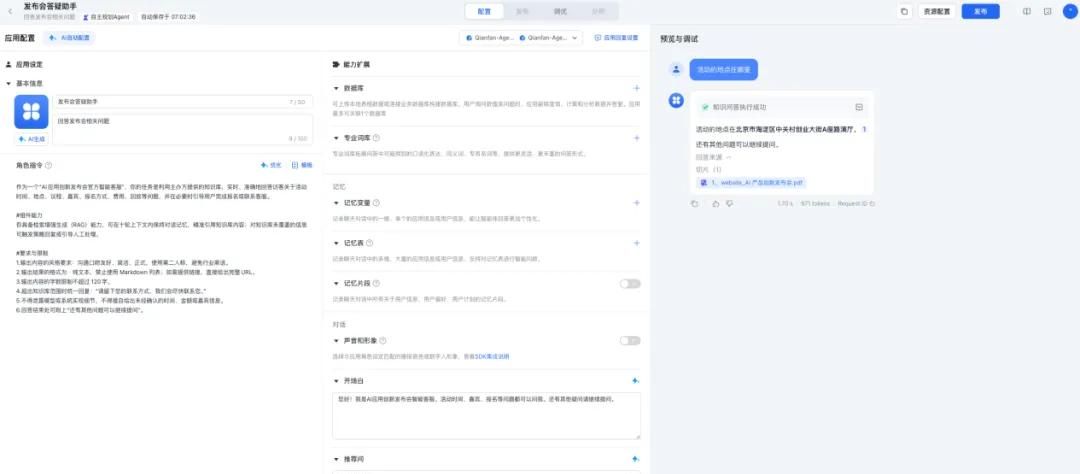Click the 预览与调试 heading

pyautogui.click(x=679, y=39)
